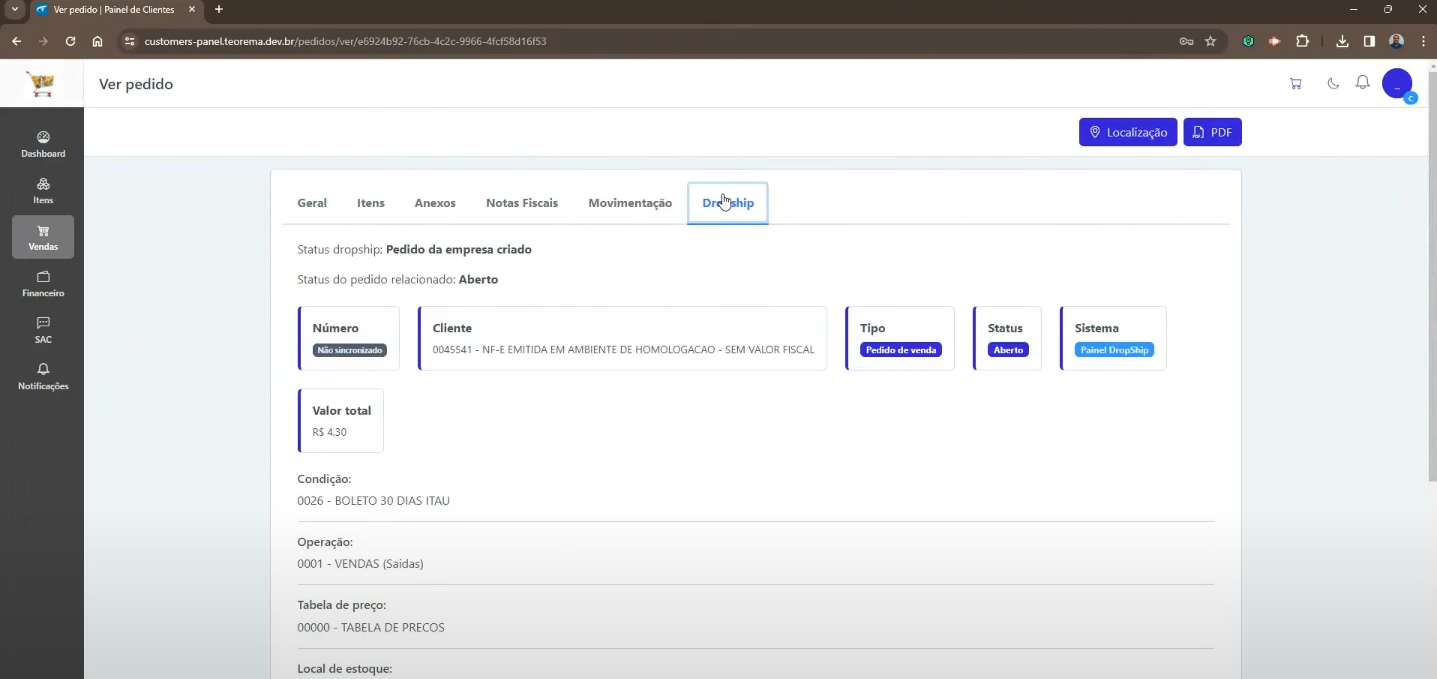Click the site info icon in the address bar
Image resolution: width=1437 pixels, height=679 pixels.
(x=129, y=41)
